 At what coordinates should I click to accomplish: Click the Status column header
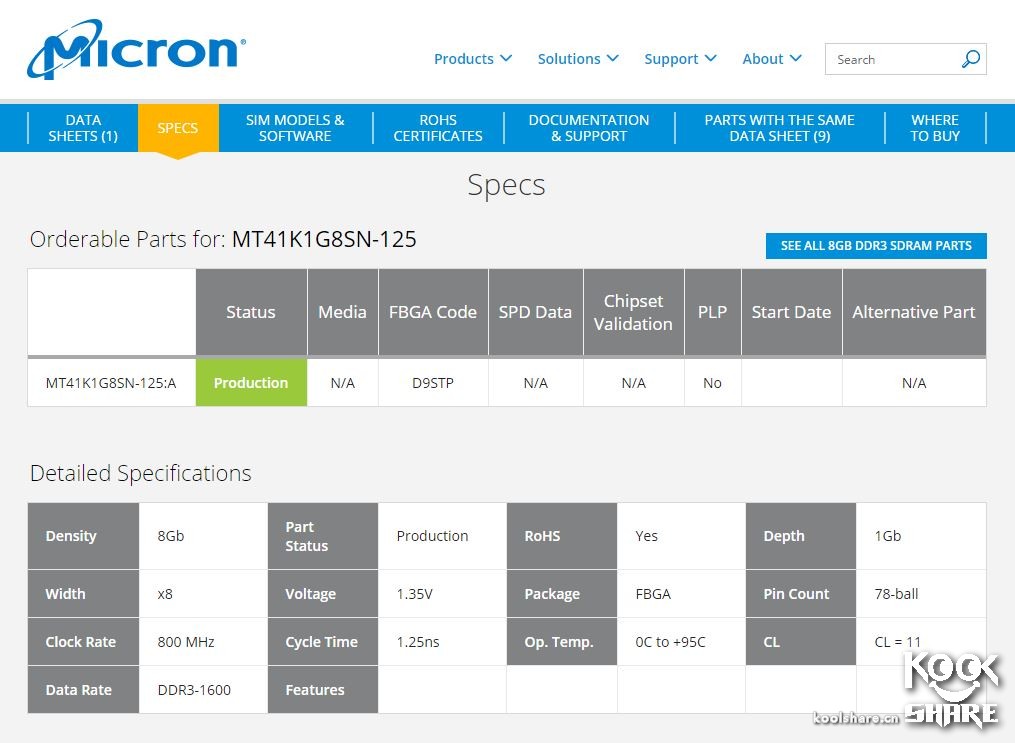[251, 312]
